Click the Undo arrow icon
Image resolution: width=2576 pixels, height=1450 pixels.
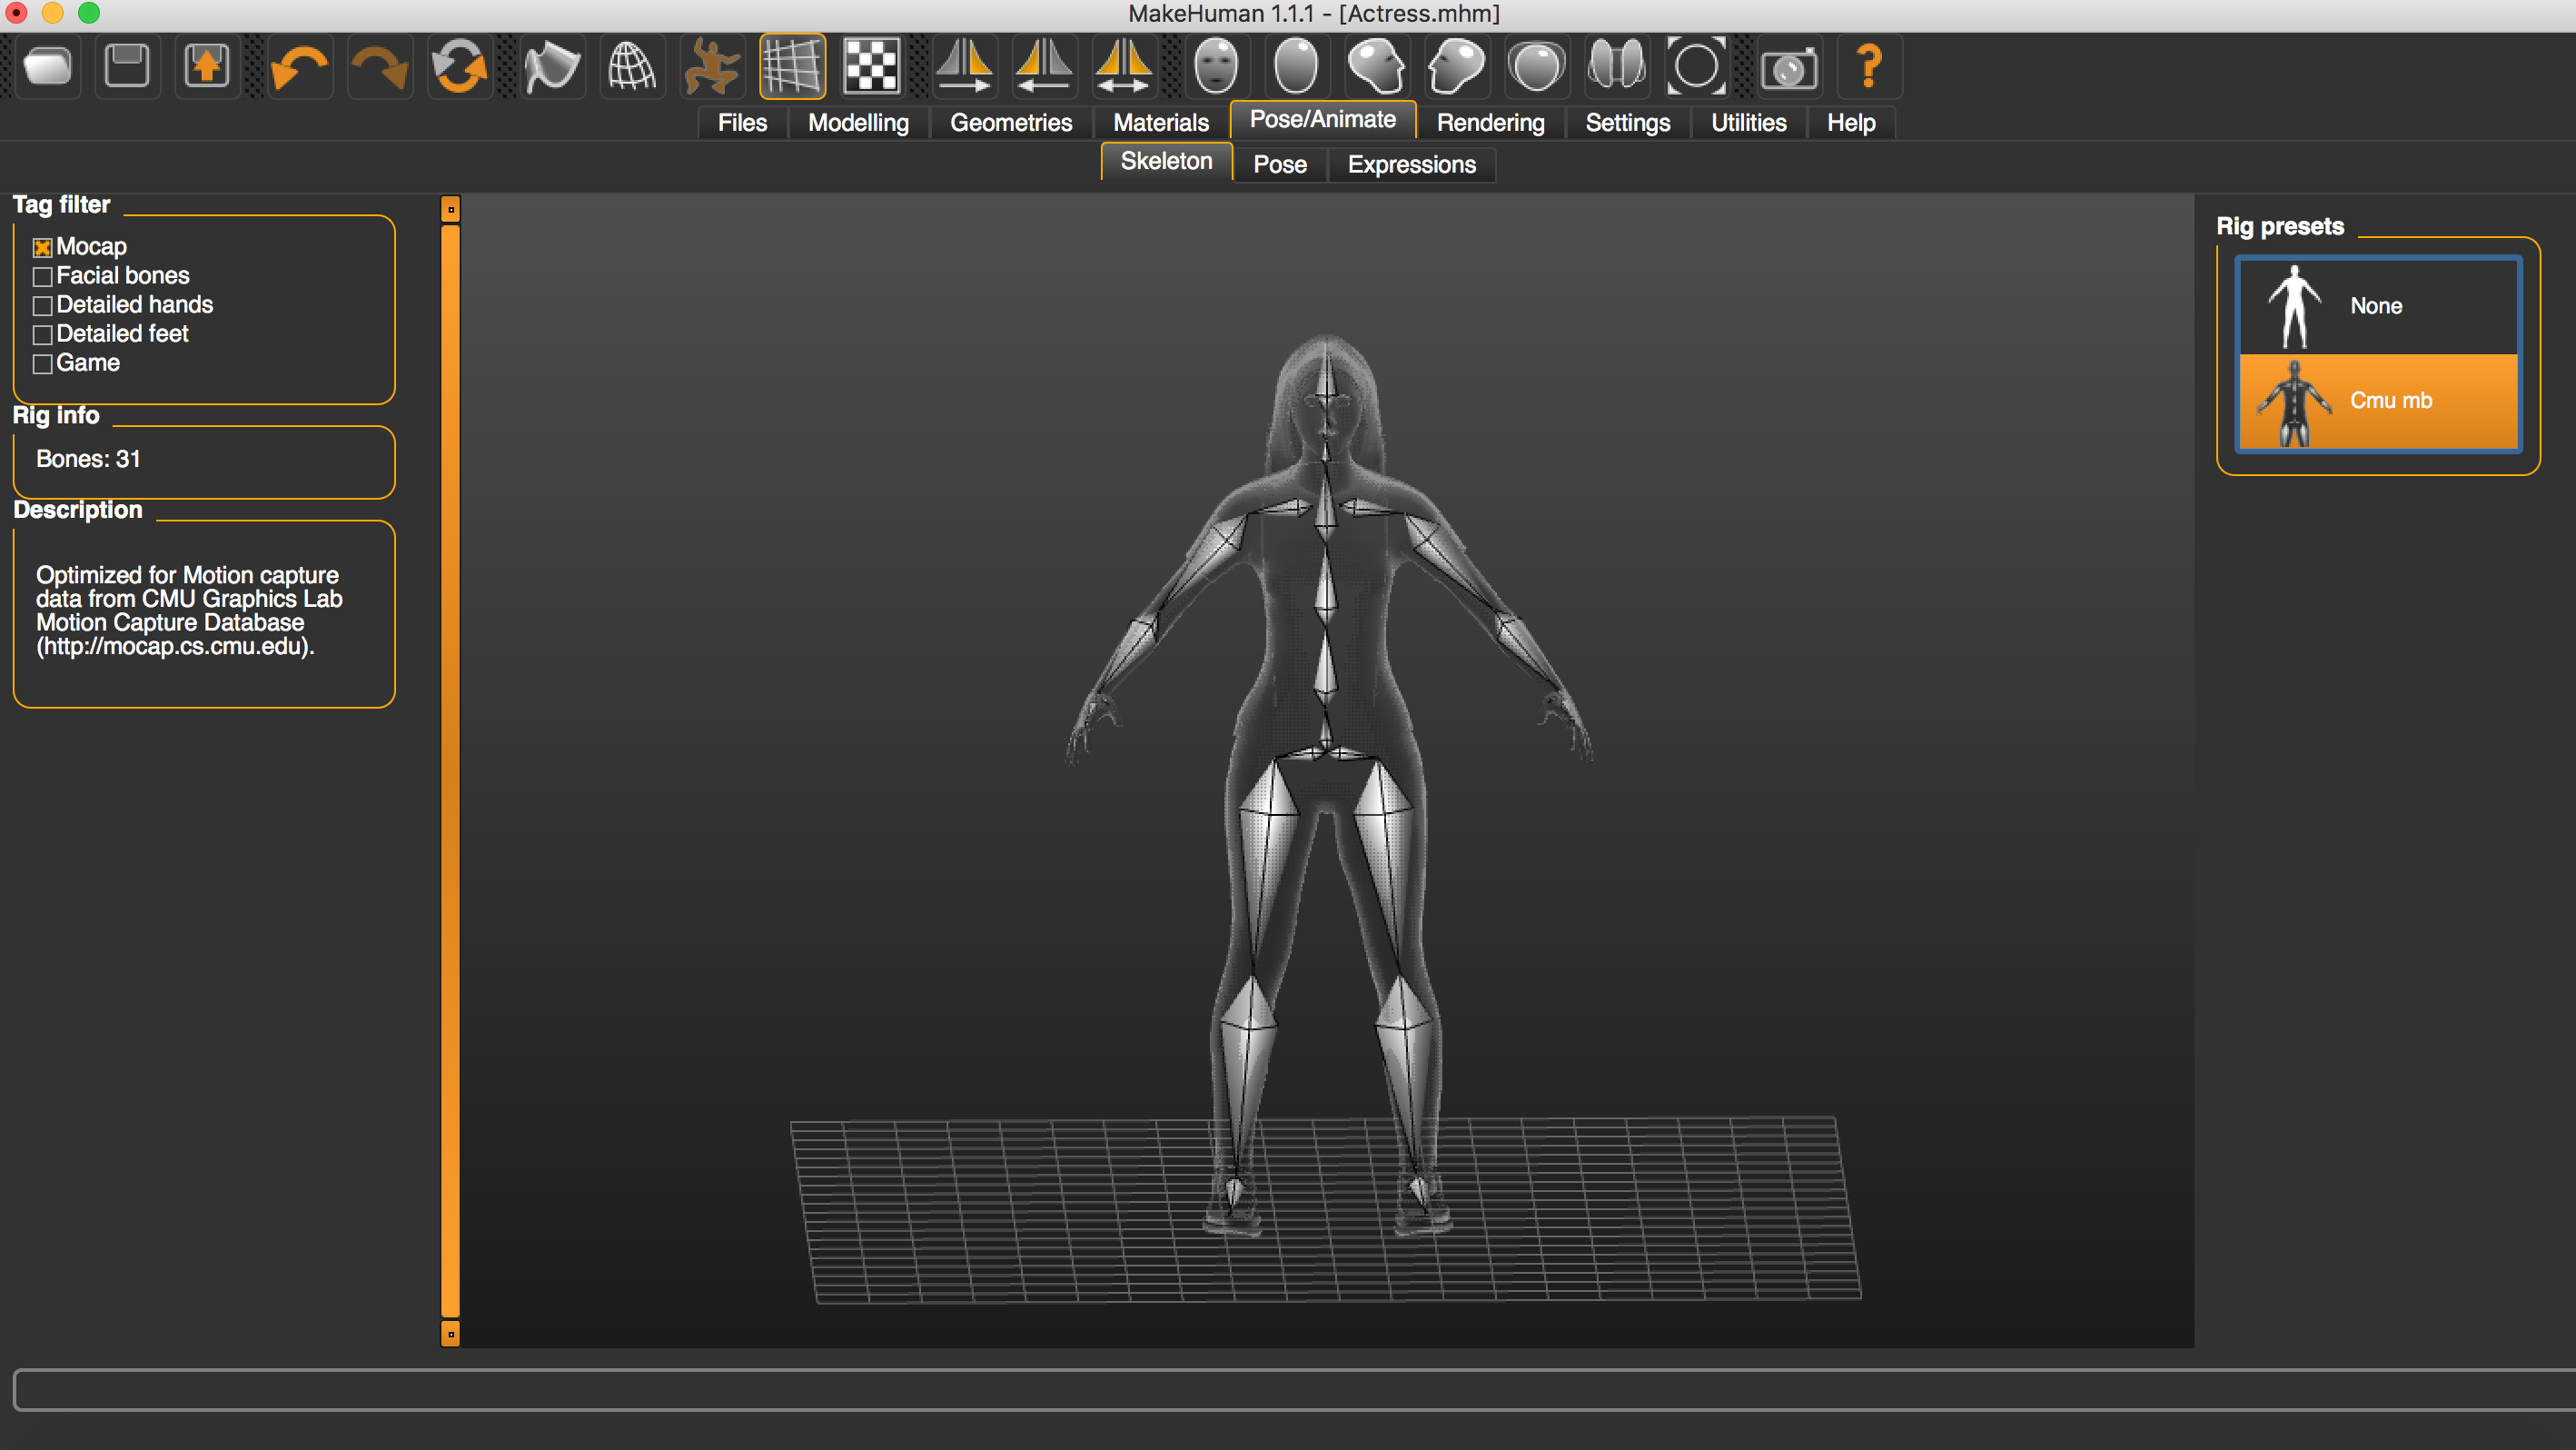point(299,67)
